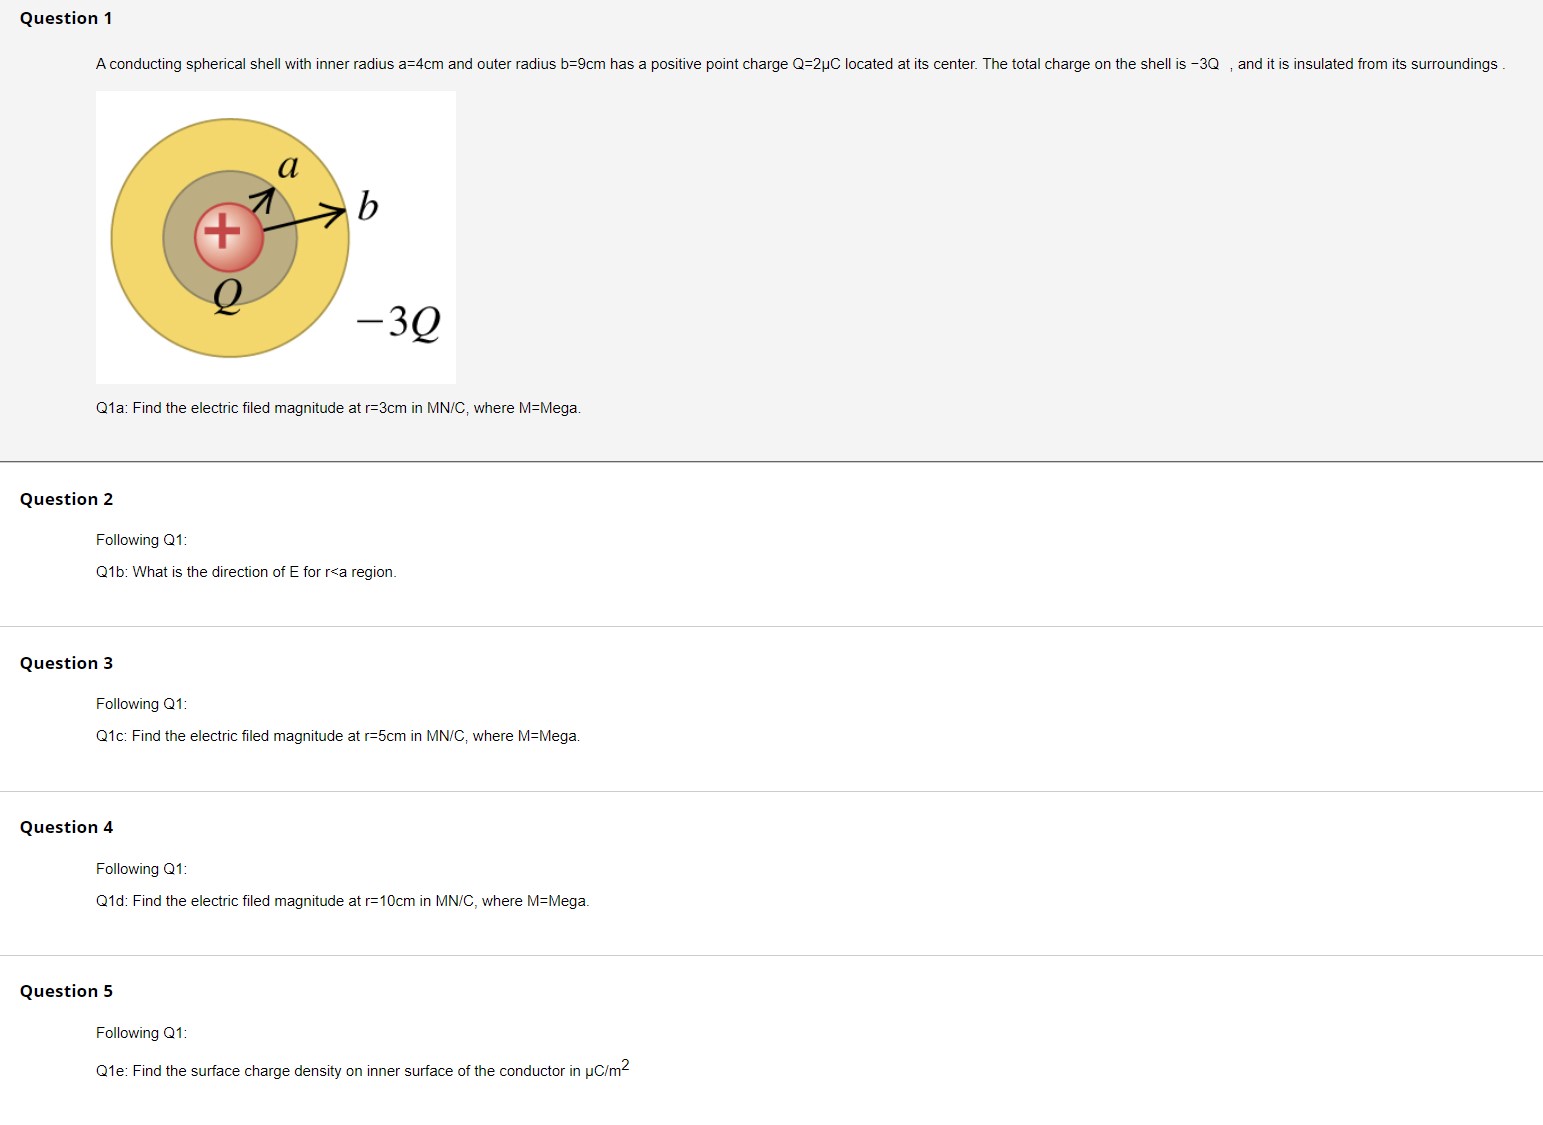The height and width of the screenshot is (1125, 1543).
Task: Click the conducting spherical shell problem statement
Action: coord(800,64)
